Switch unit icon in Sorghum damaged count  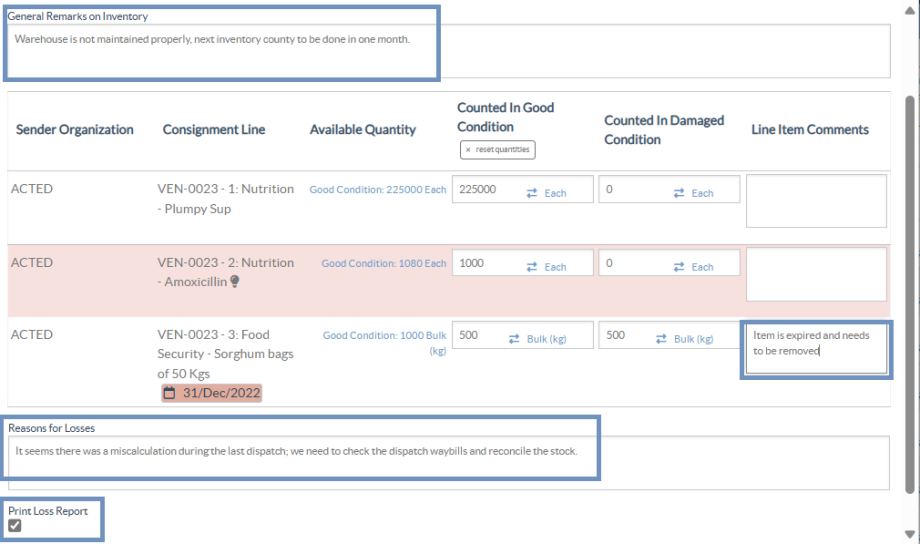[x=661, y=339]
